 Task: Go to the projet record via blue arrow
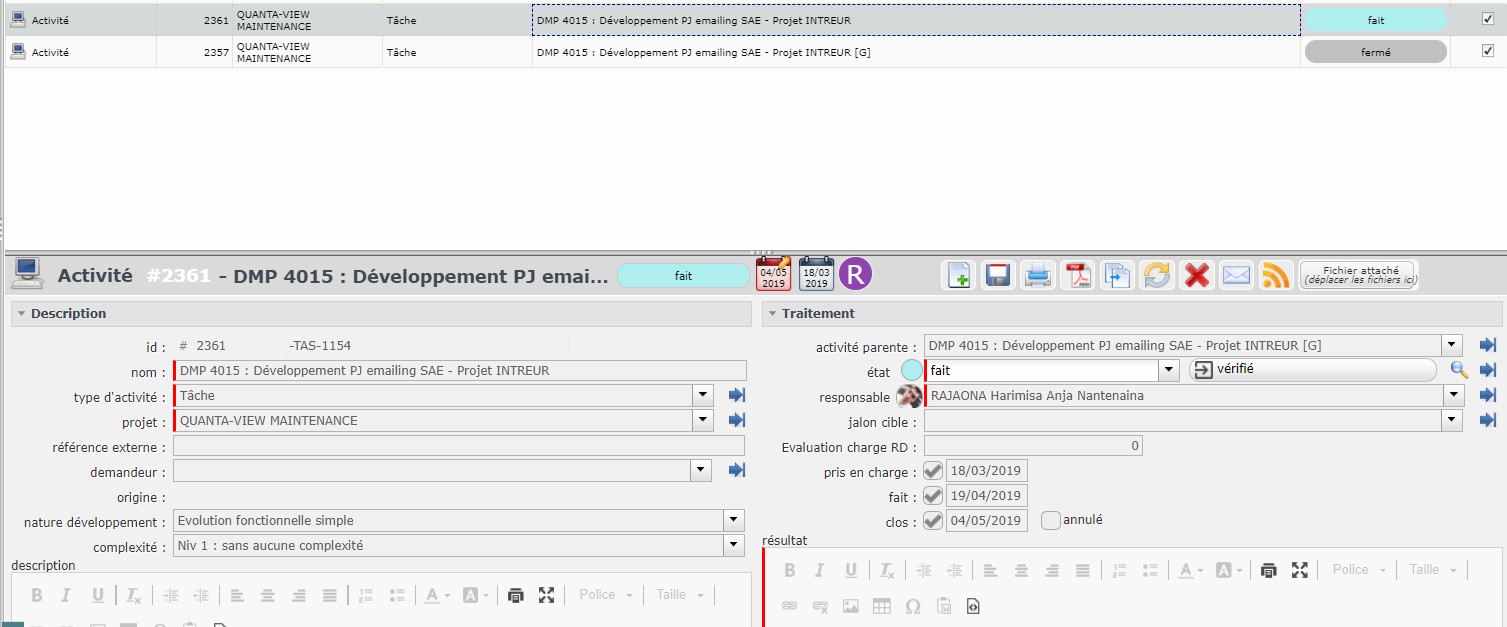click(x=737, y=420)
